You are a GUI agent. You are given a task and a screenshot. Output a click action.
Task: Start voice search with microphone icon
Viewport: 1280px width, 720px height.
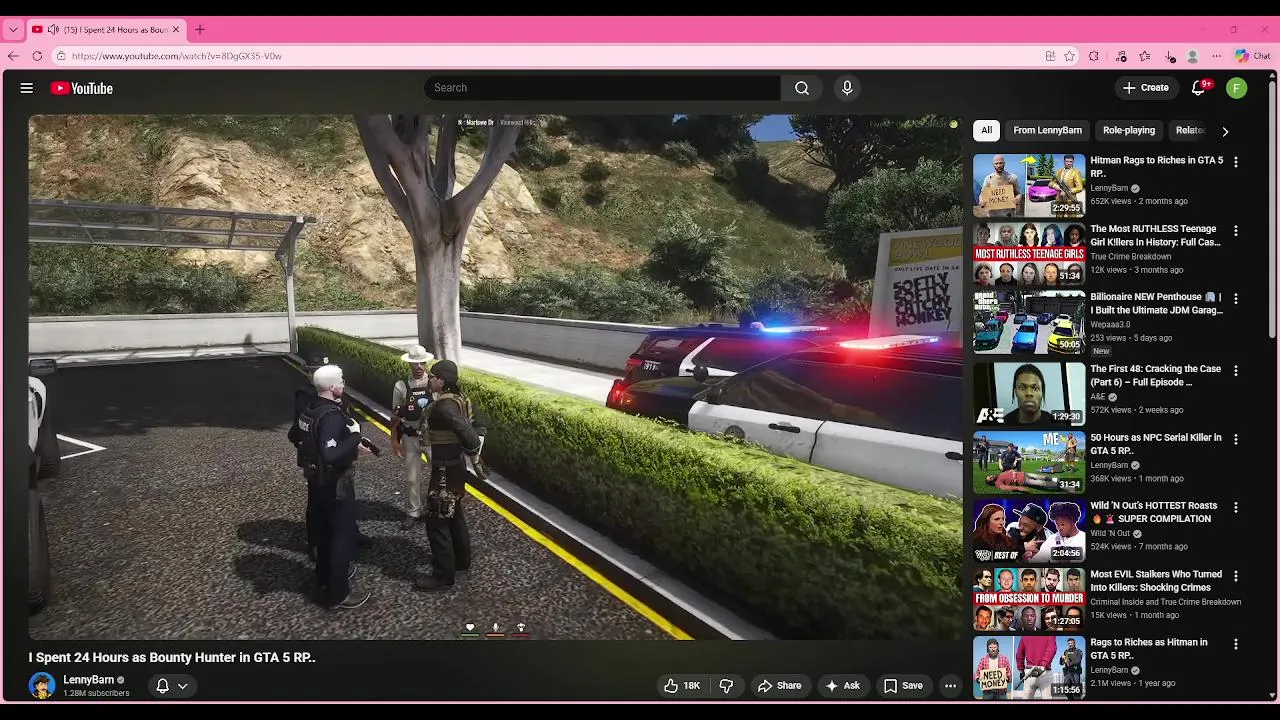[847, 88]
